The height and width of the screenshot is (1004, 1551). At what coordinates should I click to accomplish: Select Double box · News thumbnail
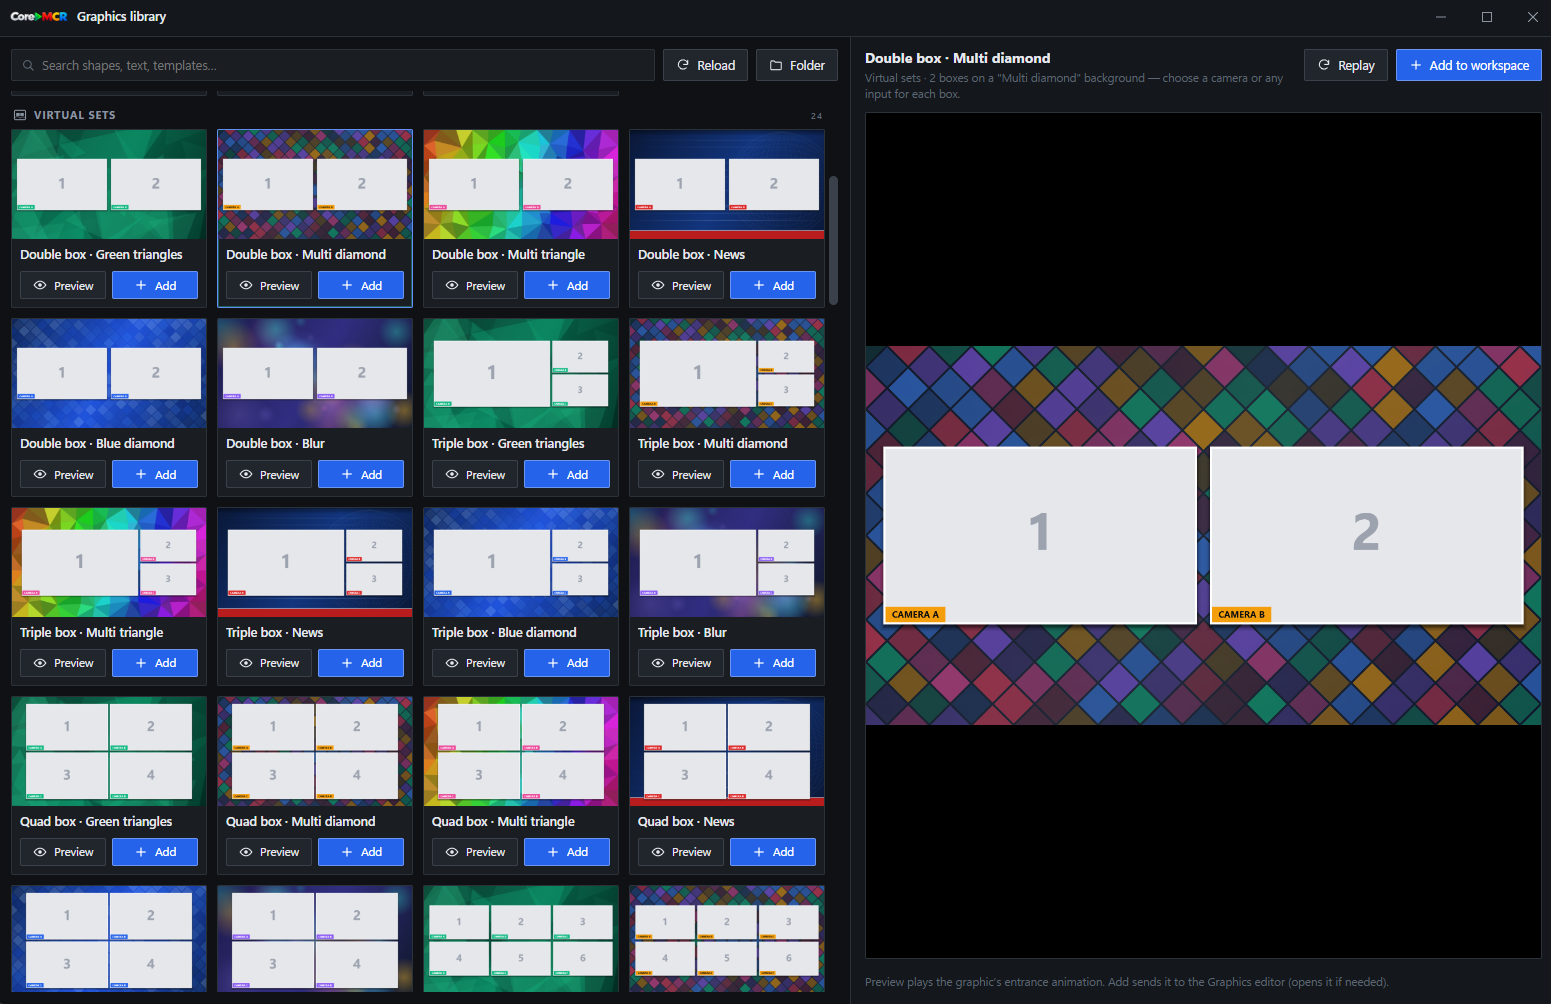(727, 184)
